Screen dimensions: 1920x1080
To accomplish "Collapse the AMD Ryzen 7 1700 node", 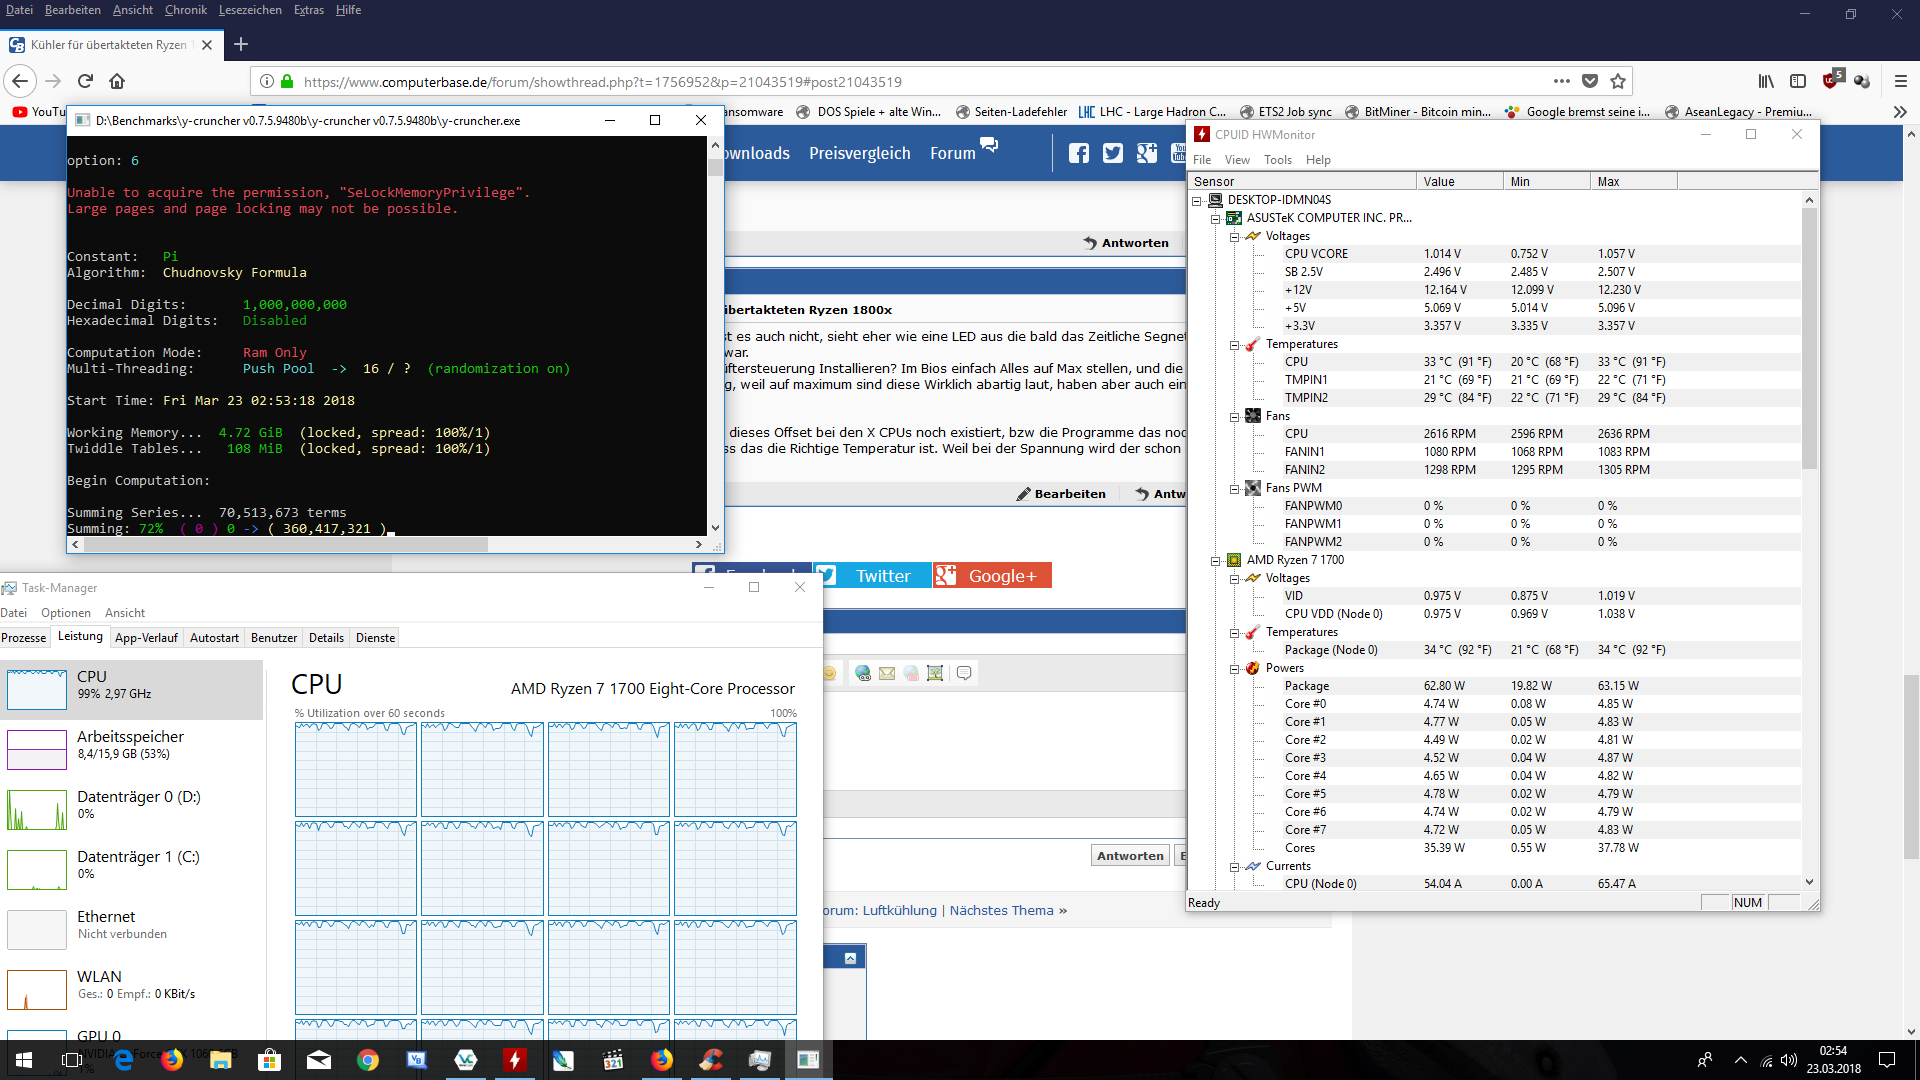I will point(1215,561).
